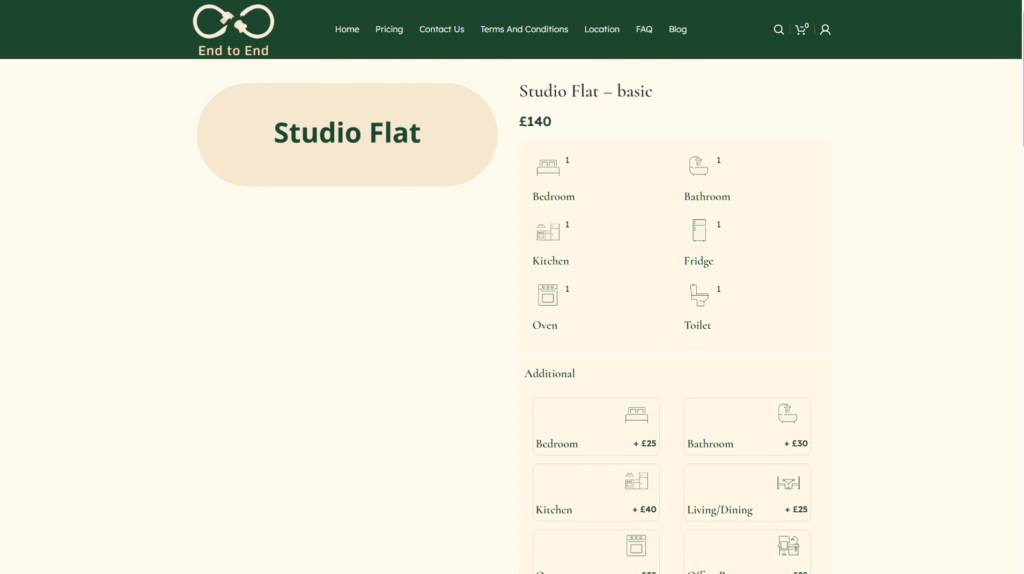1024x574 pixels.
Task: Open Terms And Conditions link
Action: point(524,30)
